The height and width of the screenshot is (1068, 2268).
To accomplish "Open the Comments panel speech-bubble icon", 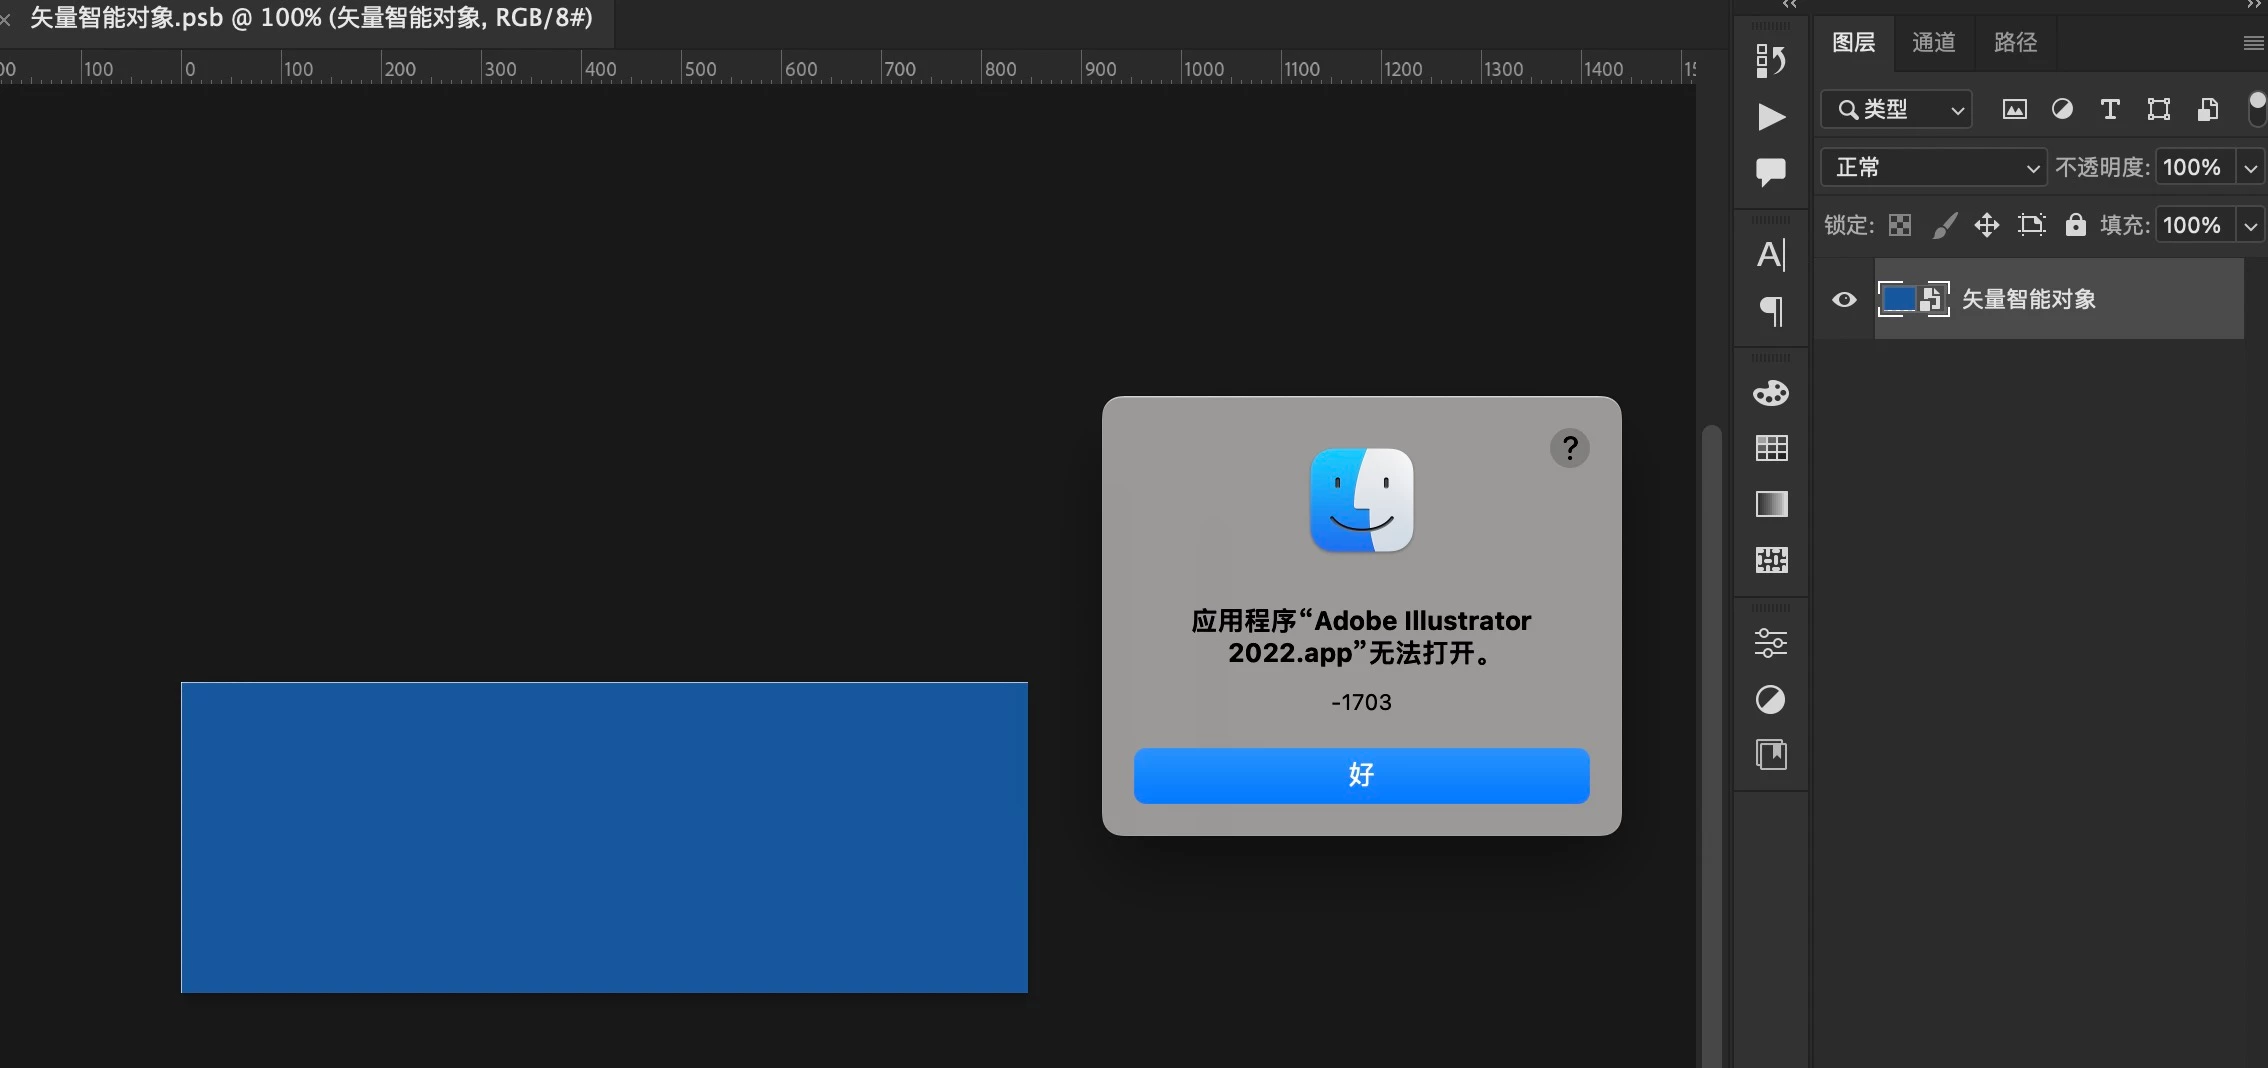I will click(1770, 172).
